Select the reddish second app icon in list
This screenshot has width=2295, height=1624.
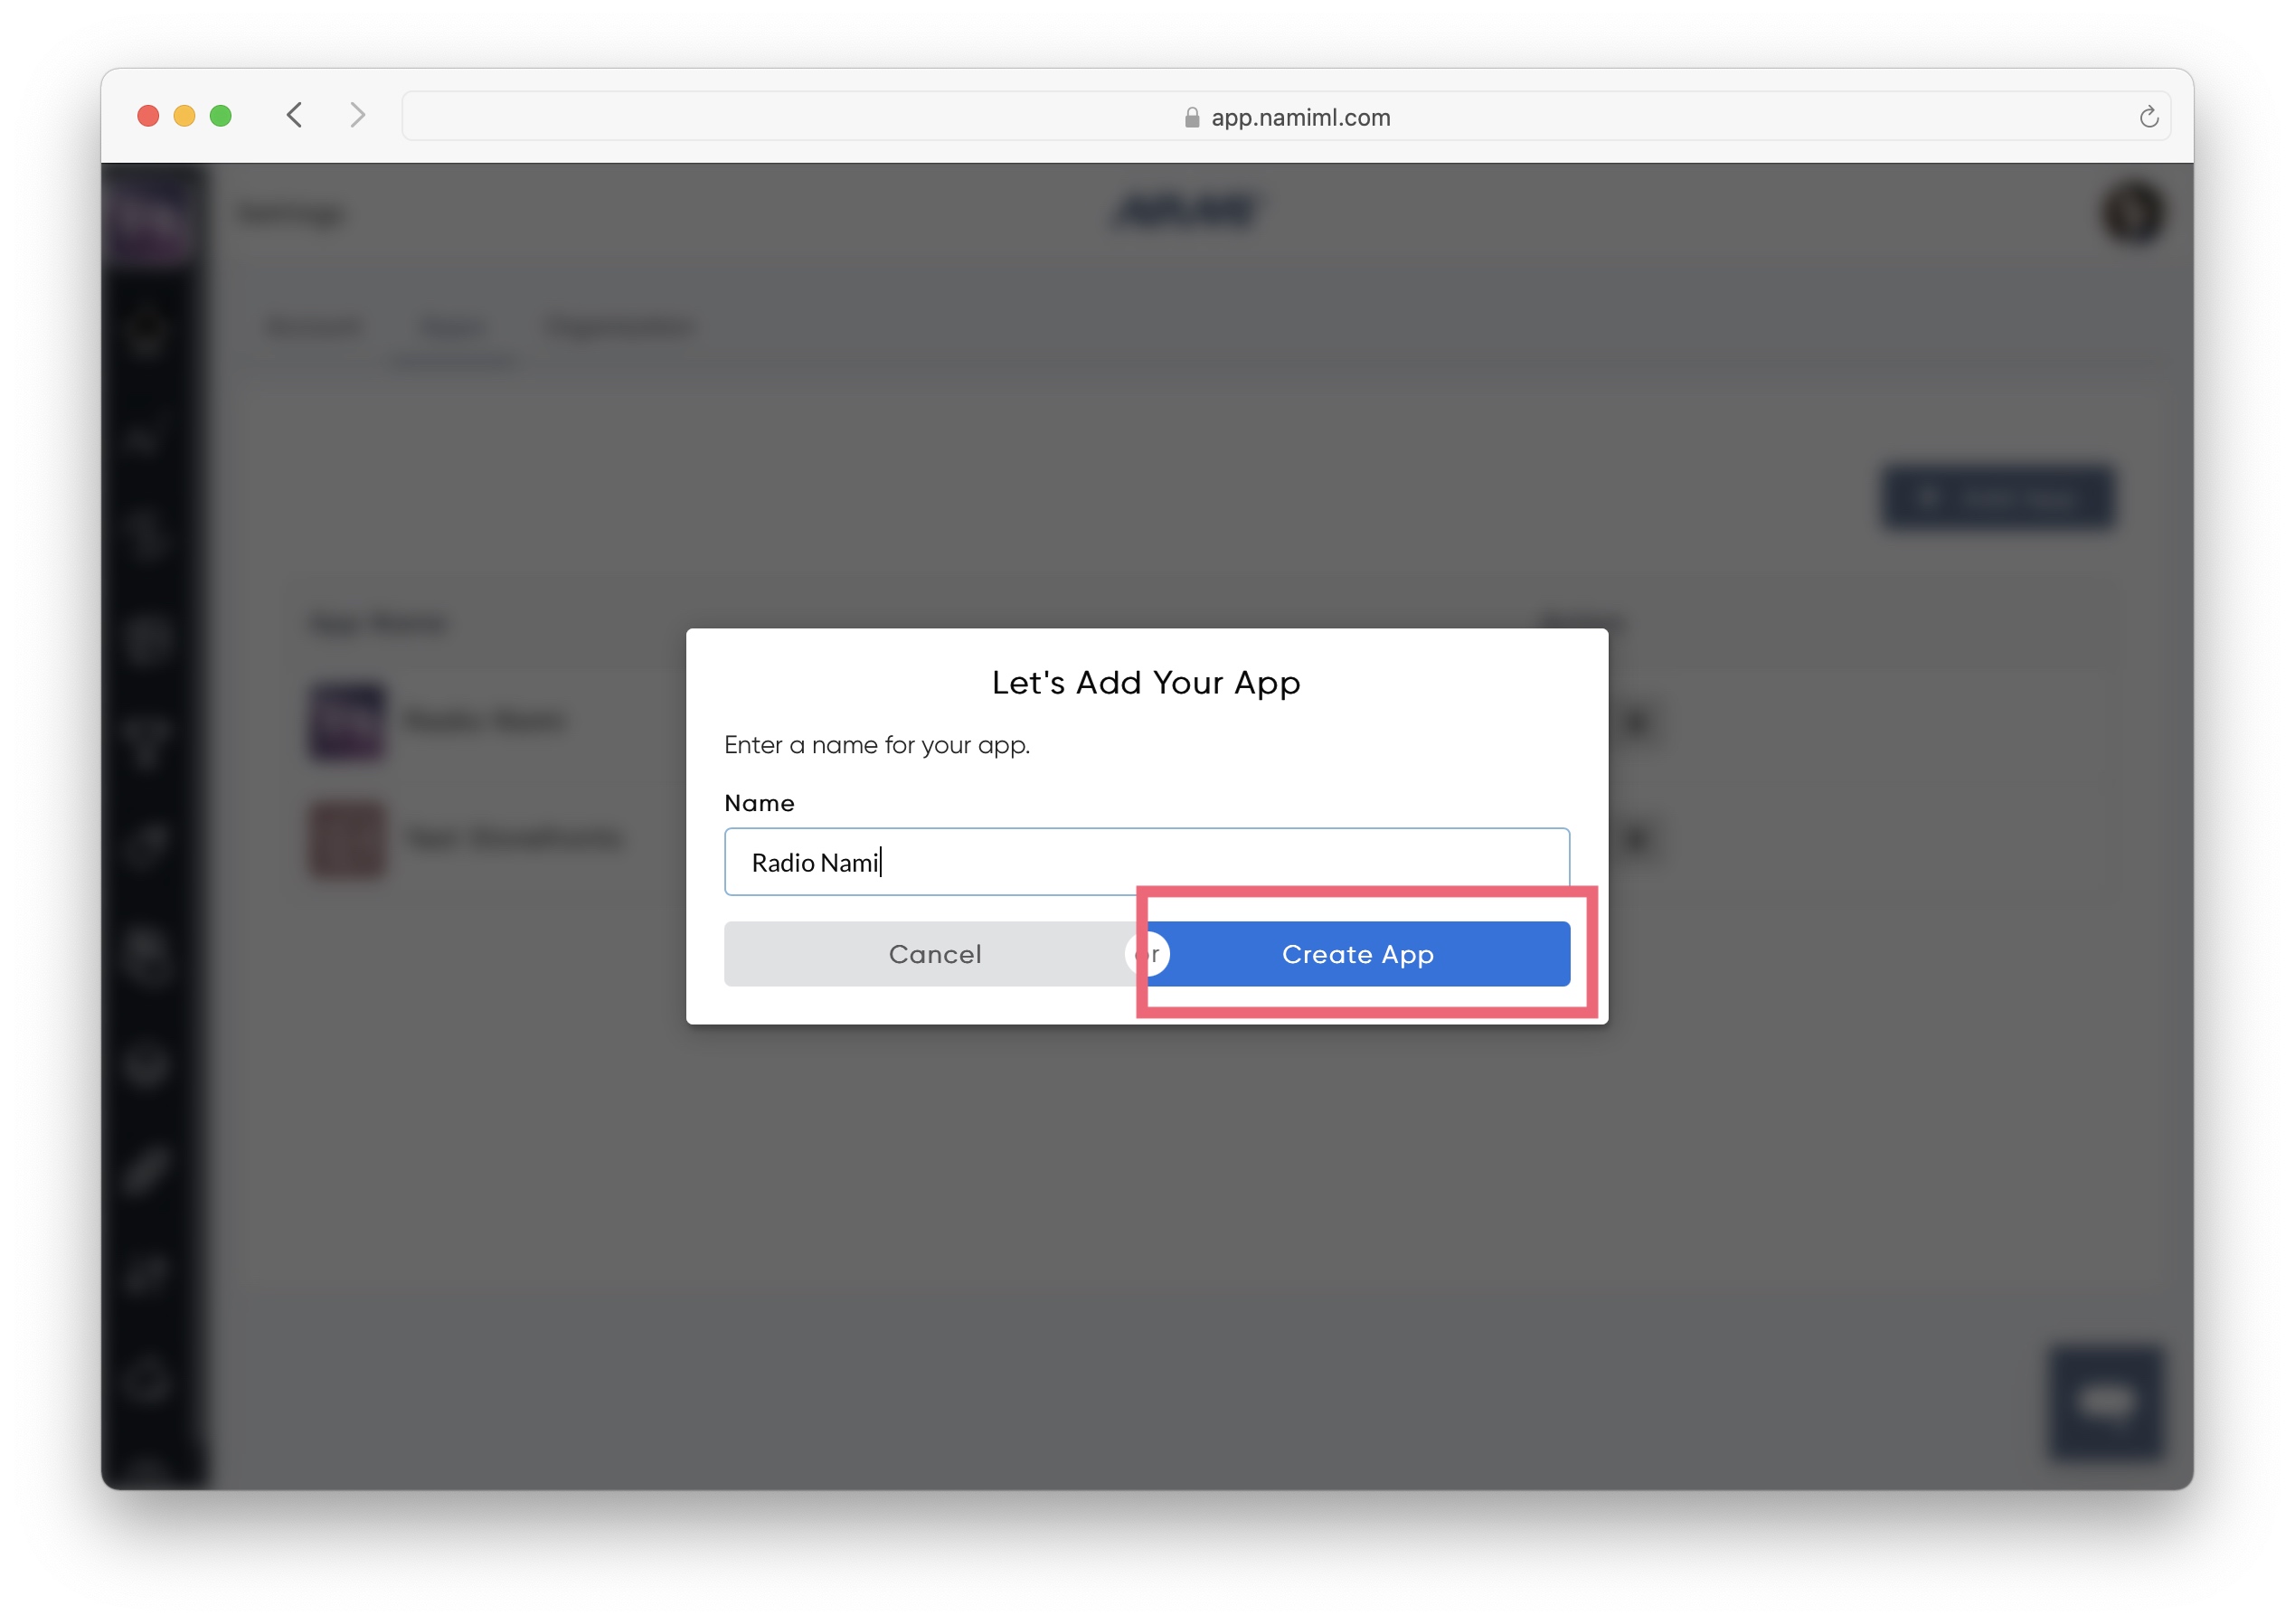coord(346,838)
